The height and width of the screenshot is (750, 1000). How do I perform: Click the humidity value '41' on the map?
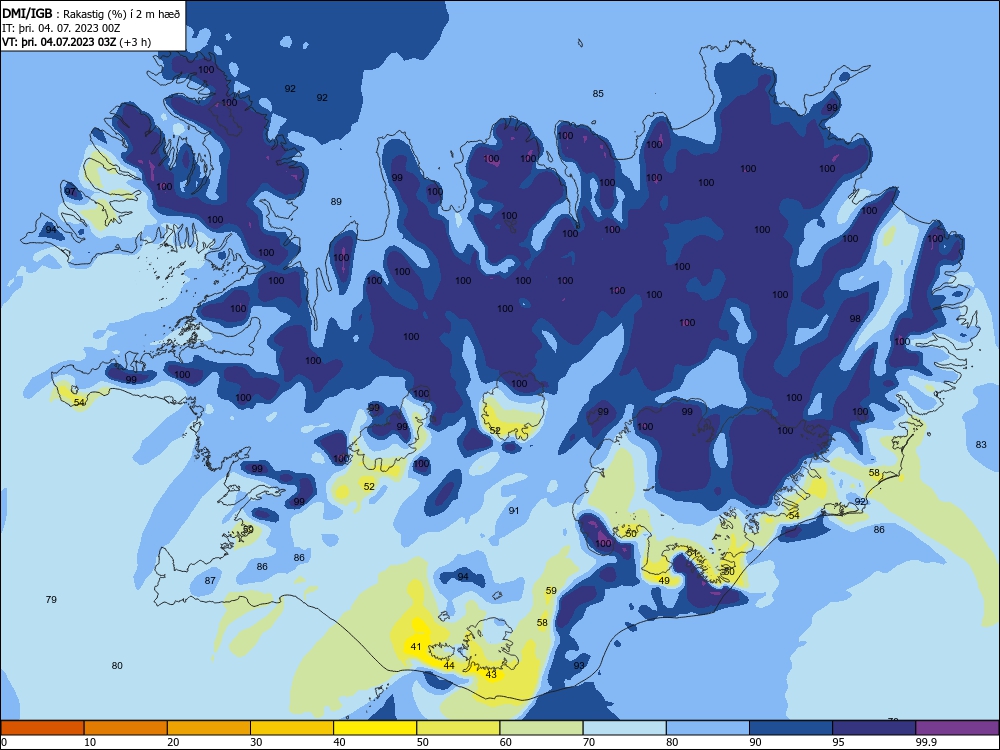pos(416,647)
